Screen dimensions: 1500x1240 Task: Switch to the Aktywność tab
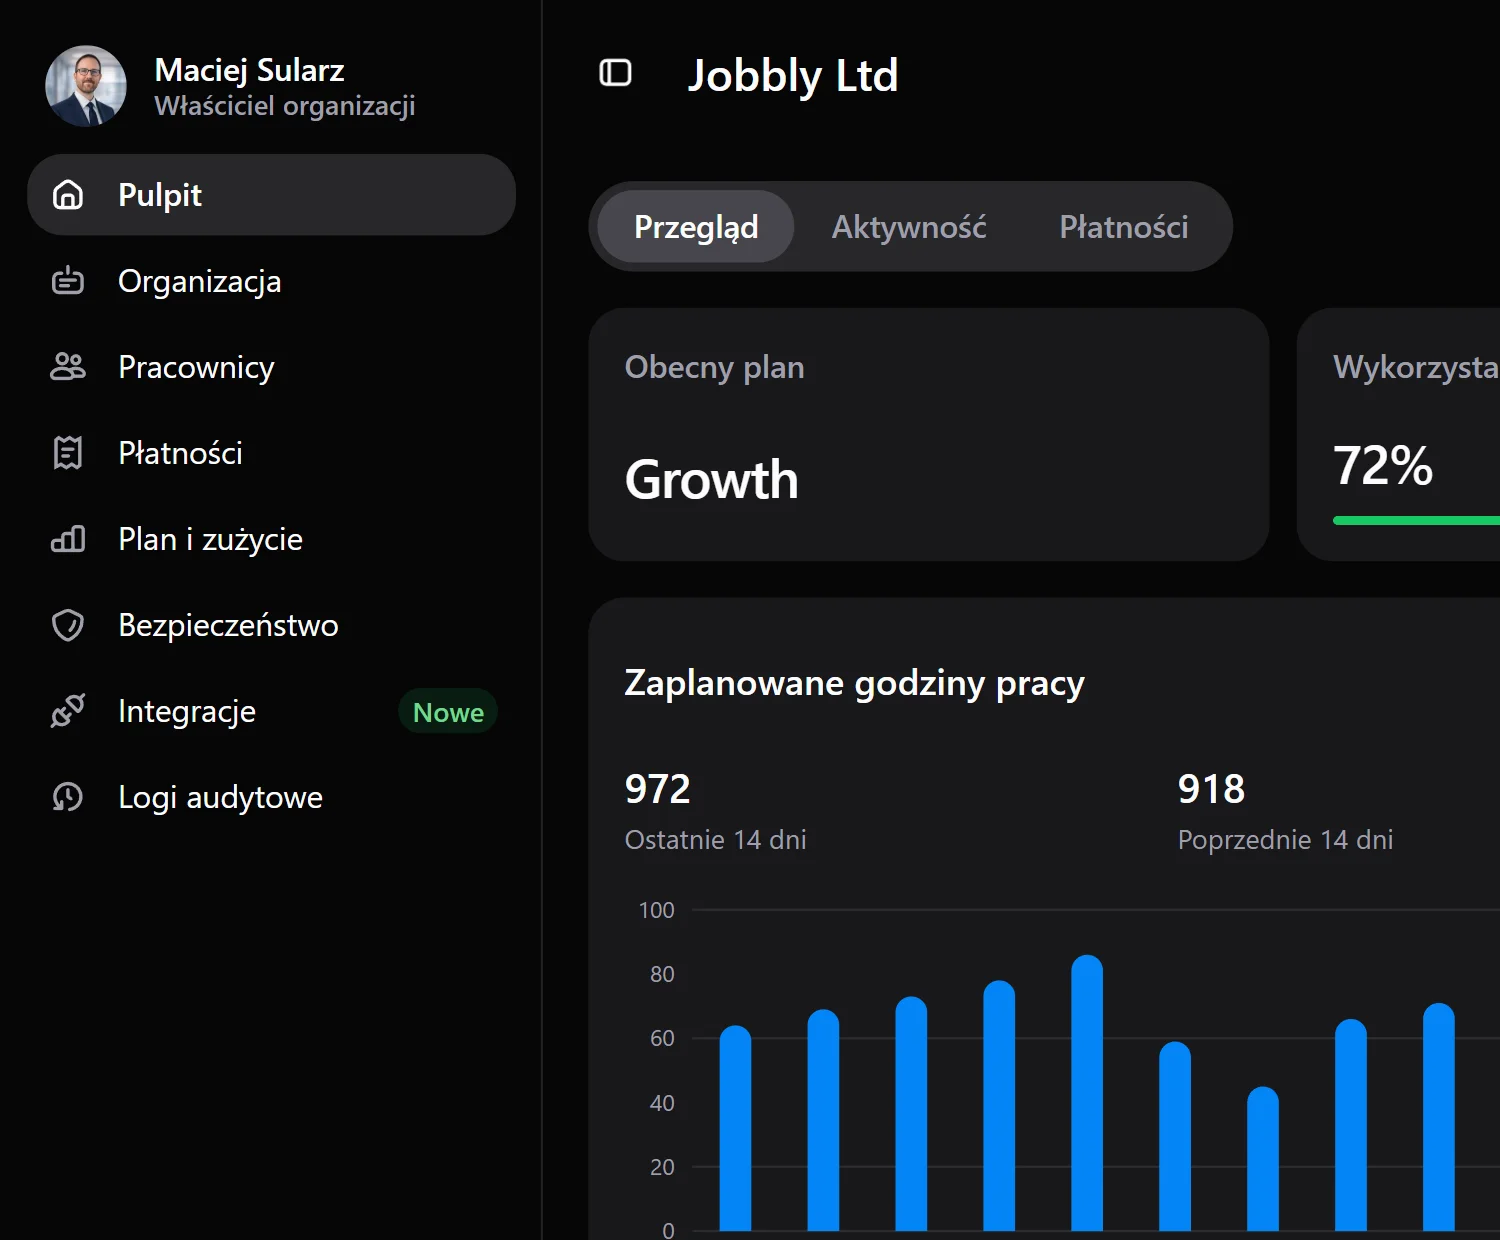[909, 227]
